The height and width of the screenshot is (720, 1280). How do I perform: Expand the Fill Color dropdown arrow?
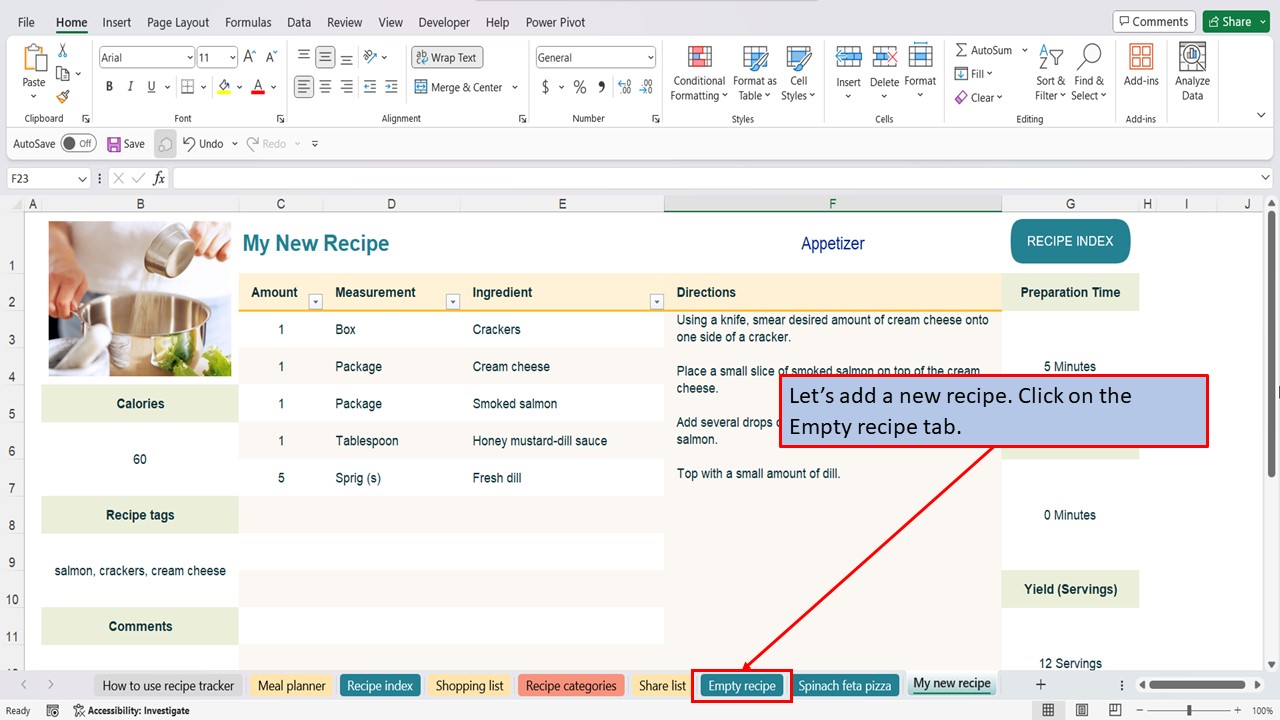239,87
